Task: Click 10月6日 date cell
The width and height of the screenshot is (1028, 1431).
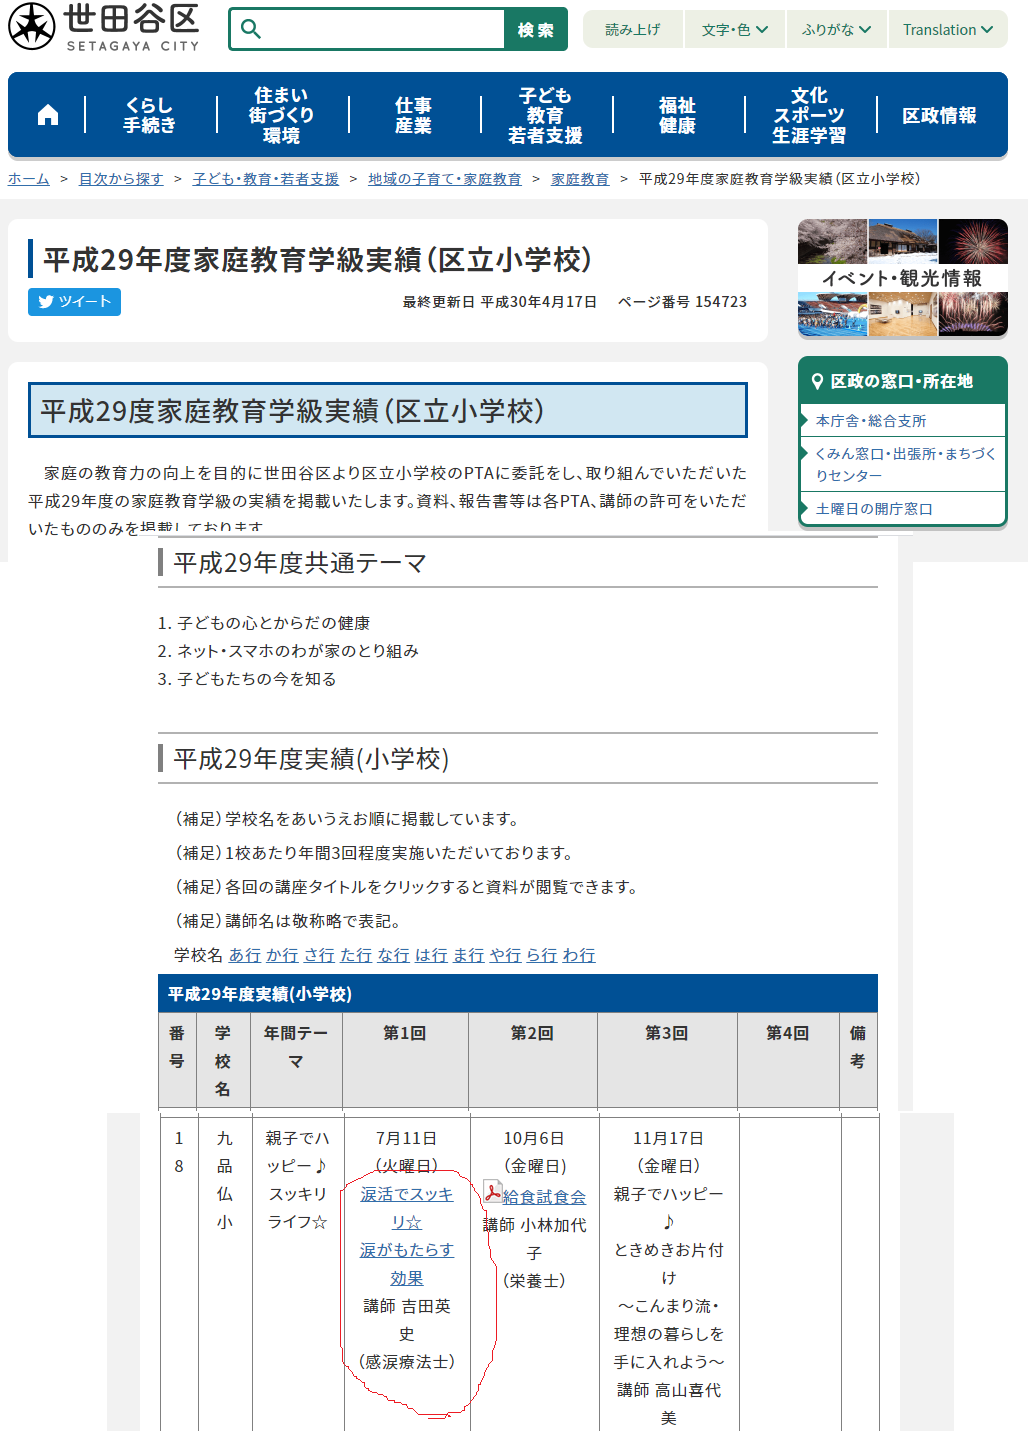Action: 534,1139
